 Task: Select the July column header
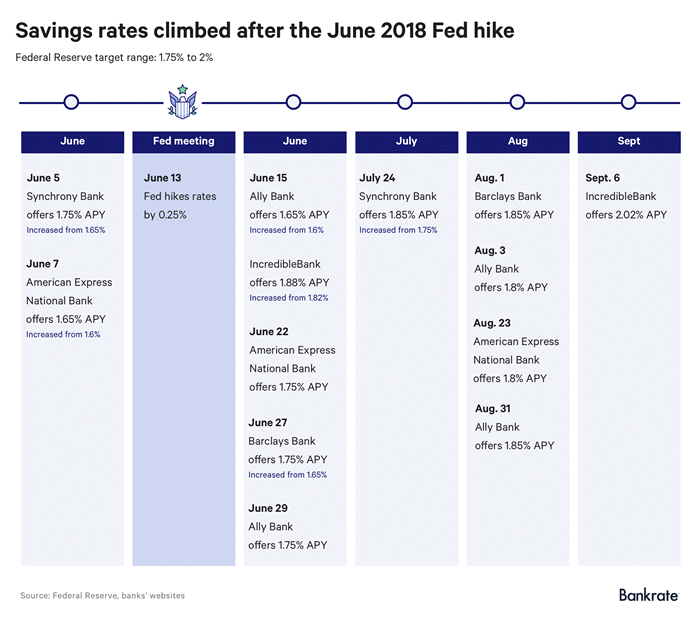pyautogui.click(x=405, y=141)
